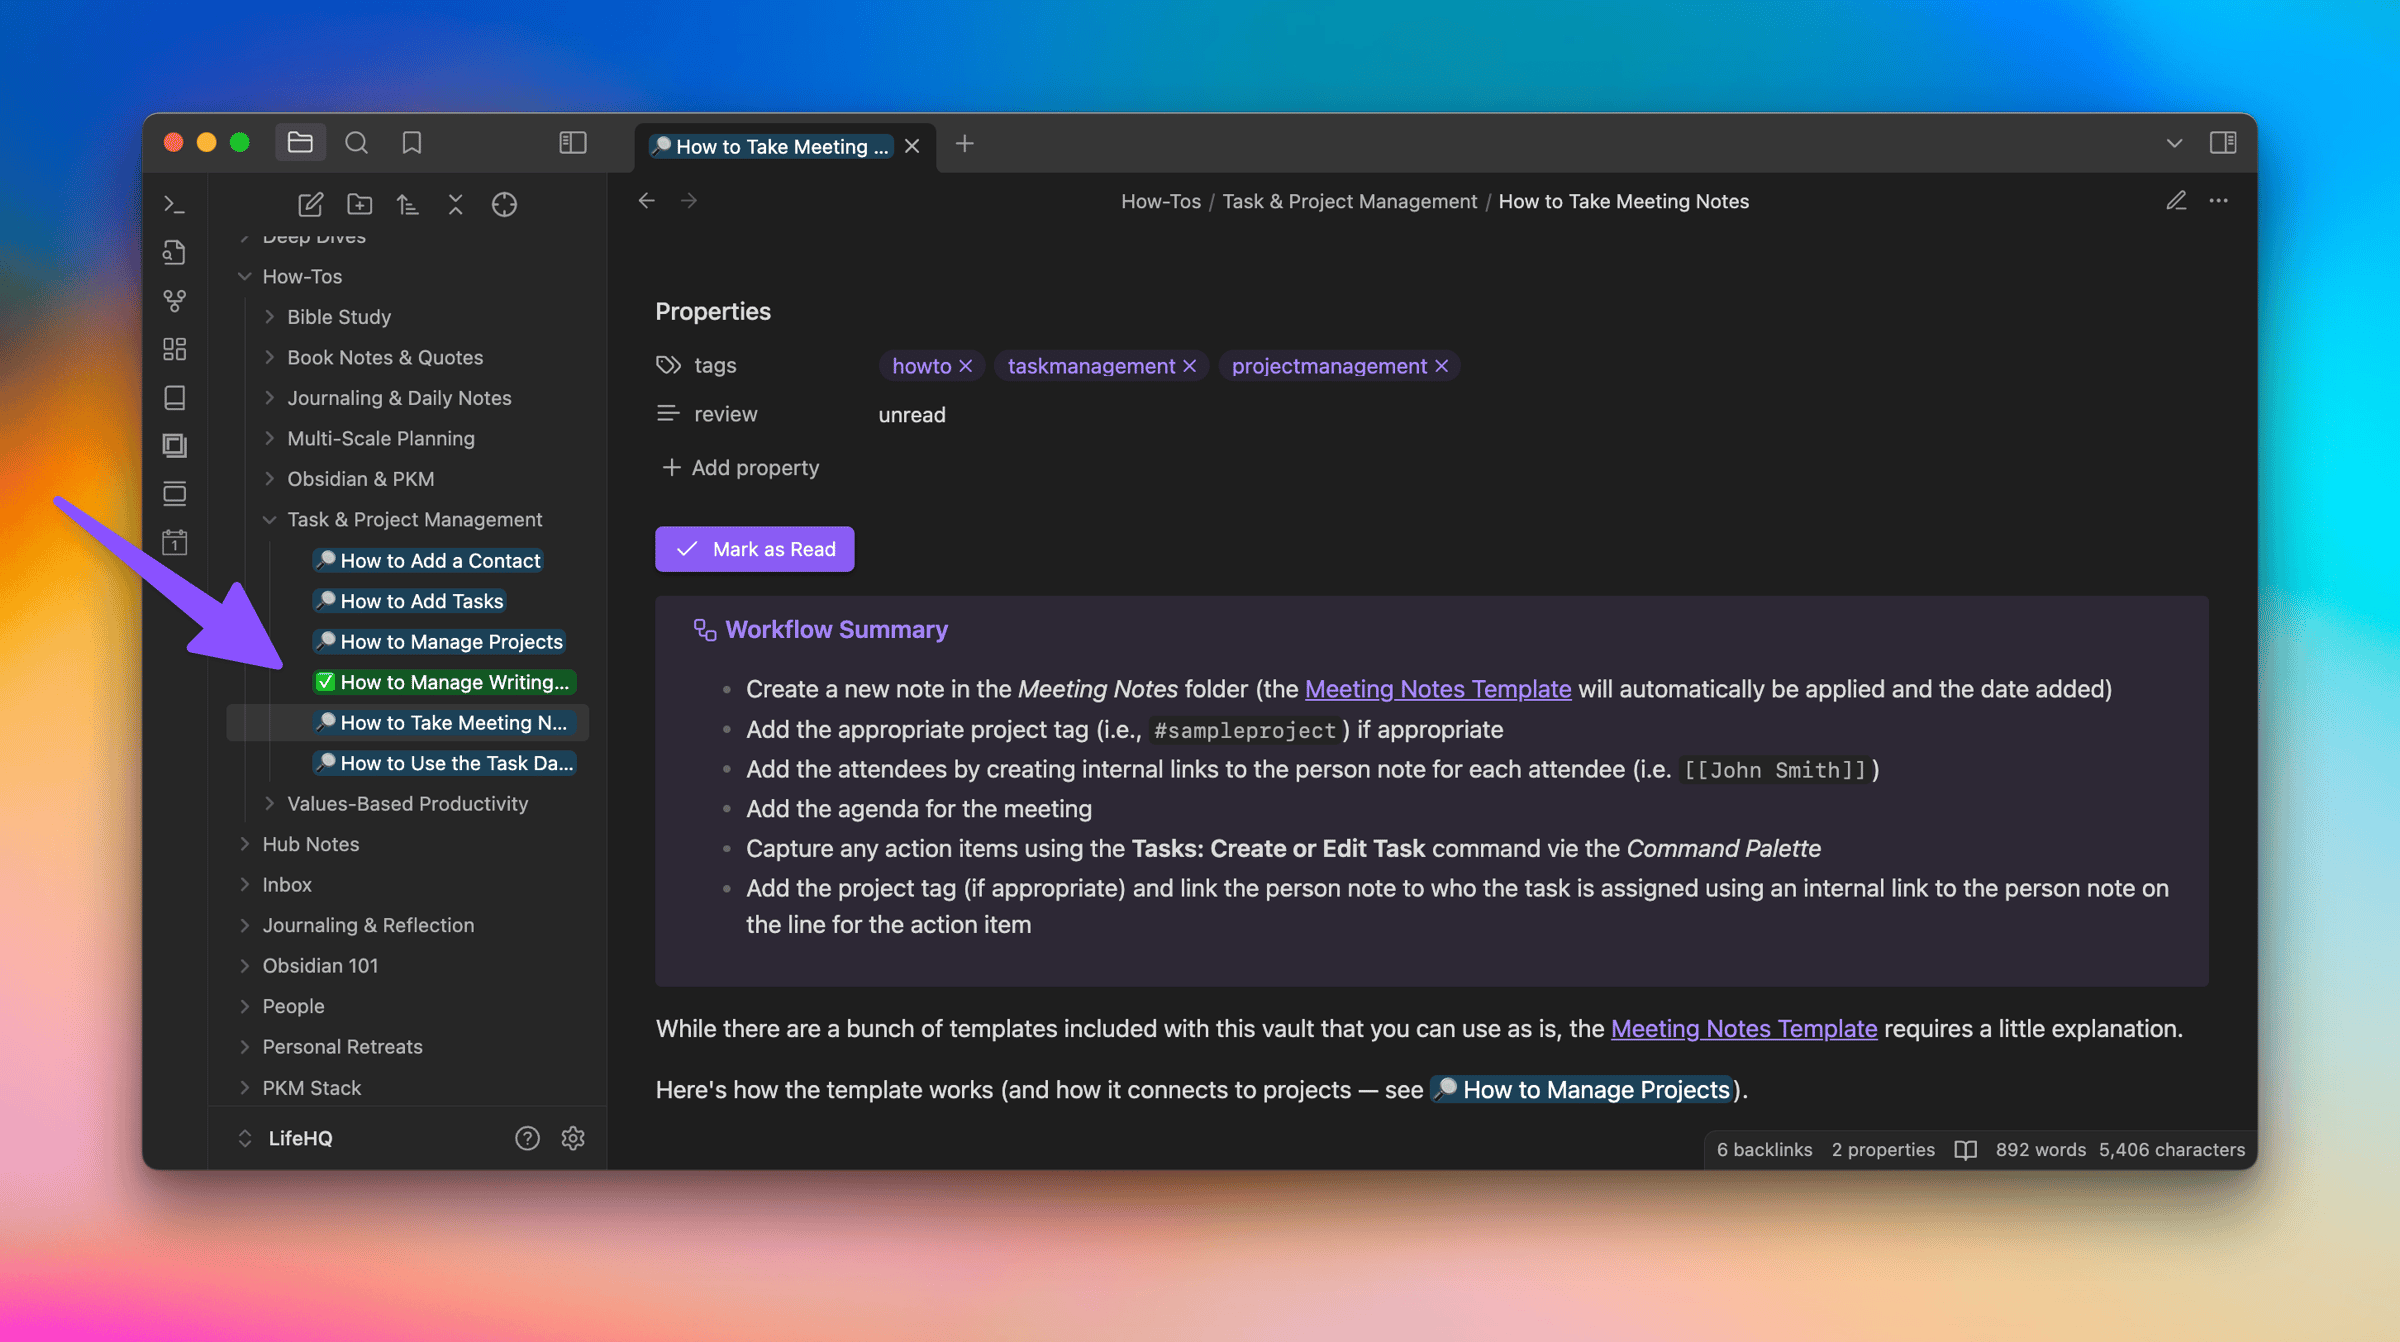Toggle the left sidebar icon

[x=573, y=143]
